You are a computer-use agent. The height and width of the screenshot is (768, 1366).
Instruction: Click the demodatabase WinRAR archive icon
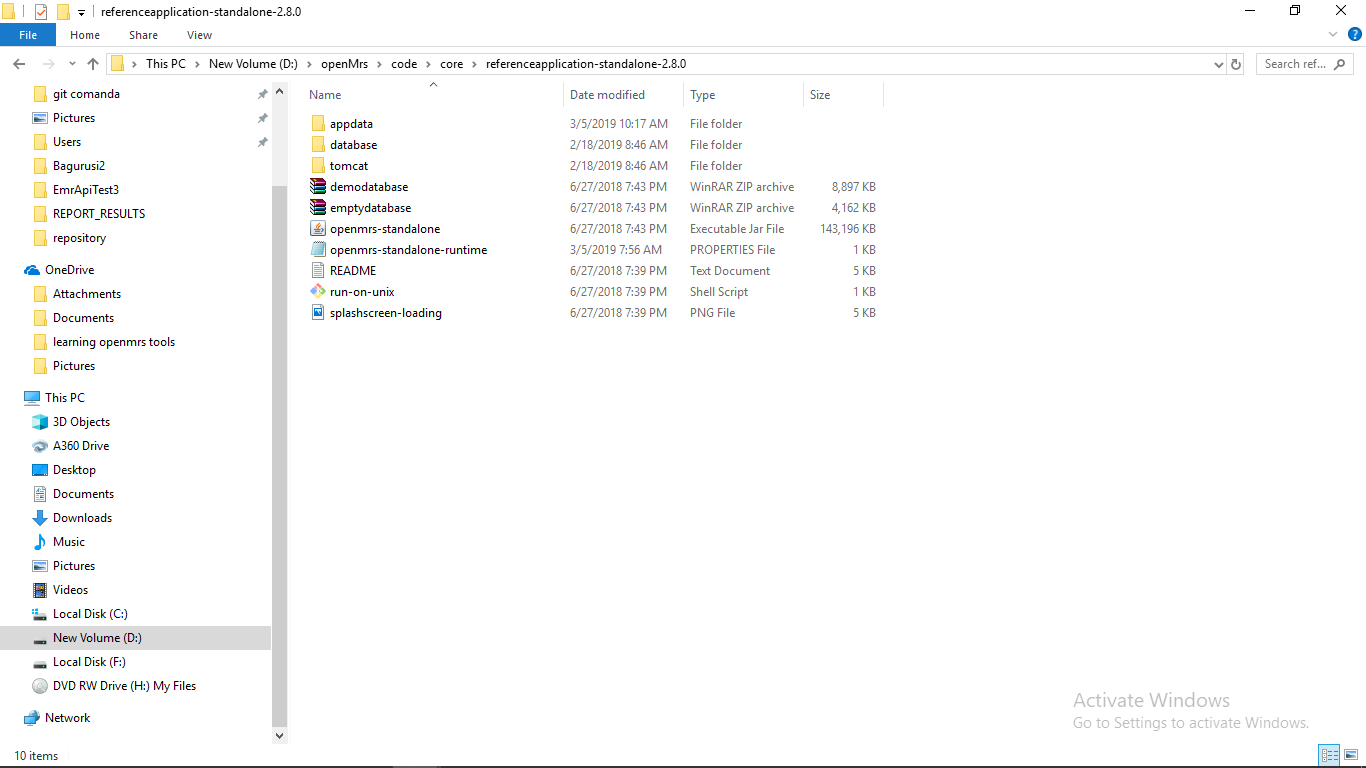point(318,187)
